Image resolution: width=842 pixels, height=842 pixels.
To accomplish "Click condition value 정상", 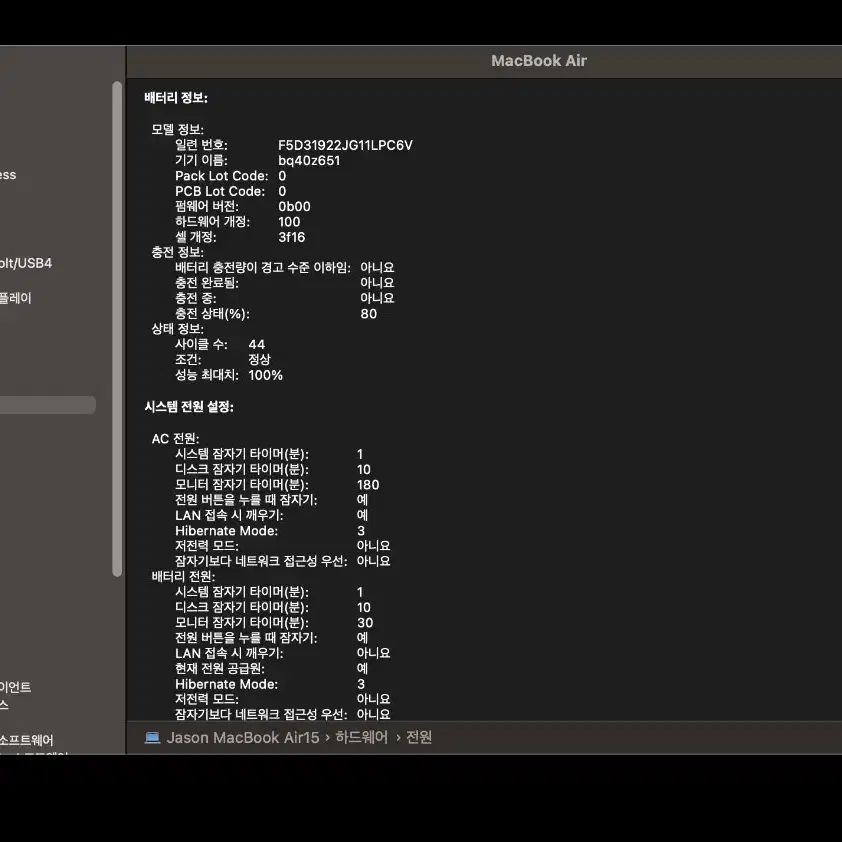I will (259, 359).
